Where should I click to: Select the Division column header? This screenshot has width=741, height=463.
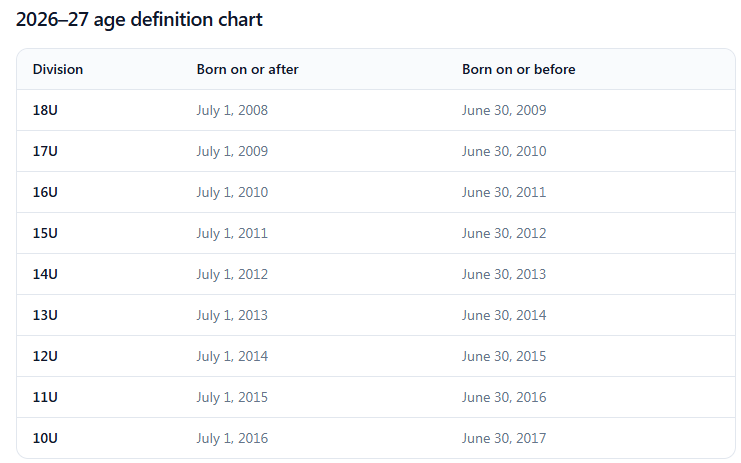tap(58, 69)
